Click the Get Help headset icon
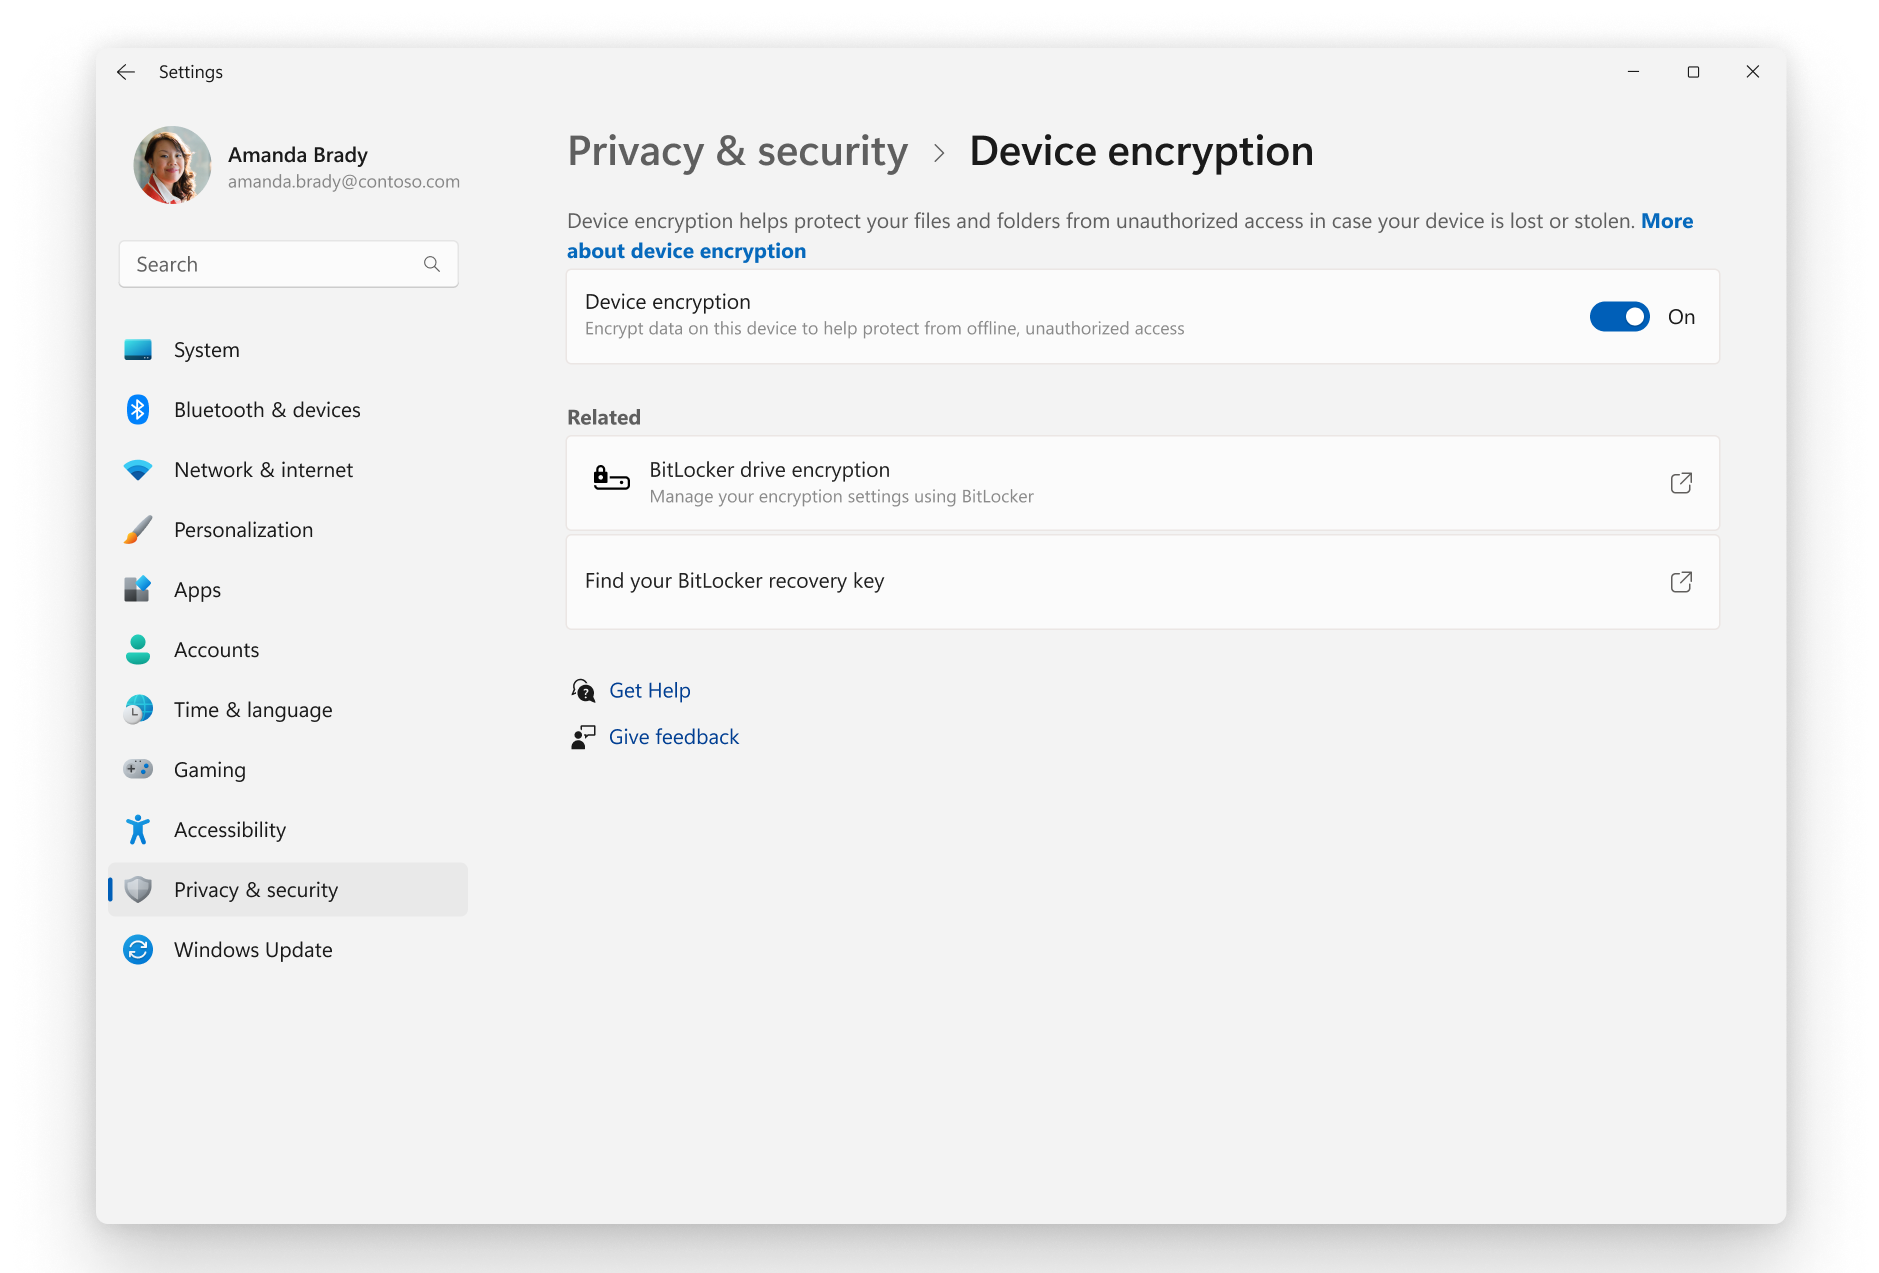Screen dimensions: 1879x1273 pos(583,691)
